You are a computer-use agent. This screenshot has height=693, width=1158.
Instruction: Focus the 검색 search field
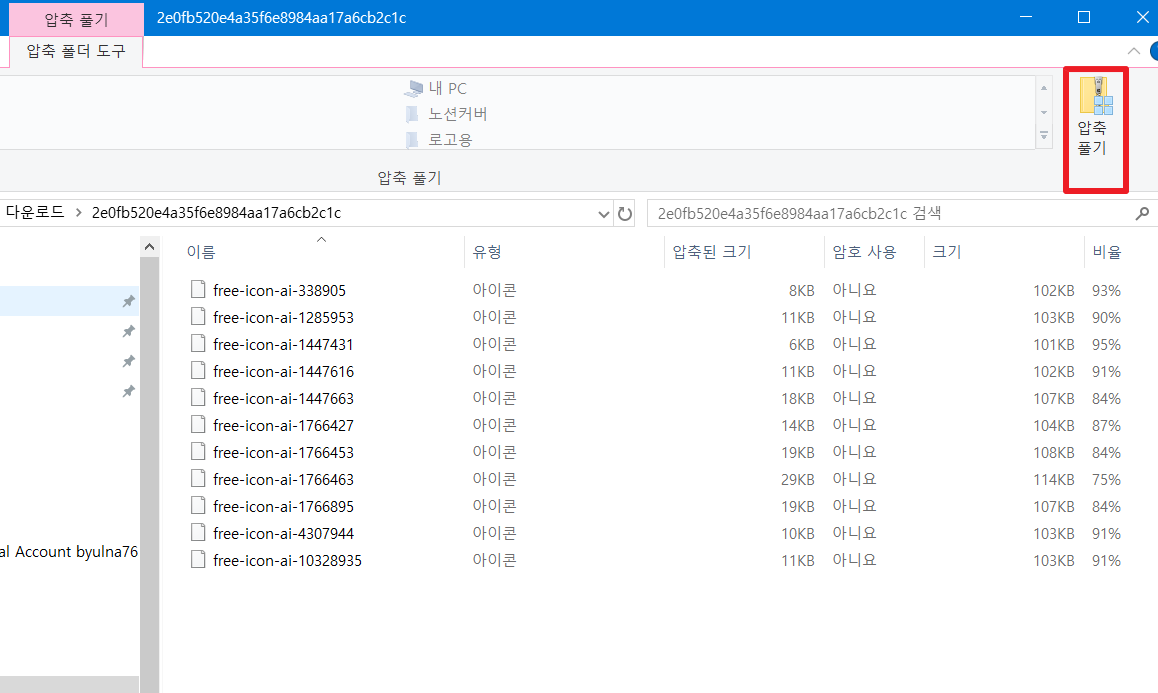tap(890, 214)
